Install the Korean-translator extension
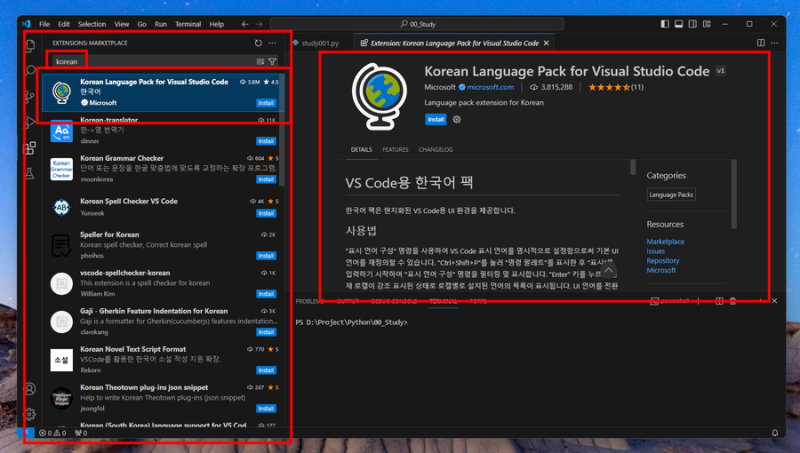800x453 pixels. tap(266, 141)
